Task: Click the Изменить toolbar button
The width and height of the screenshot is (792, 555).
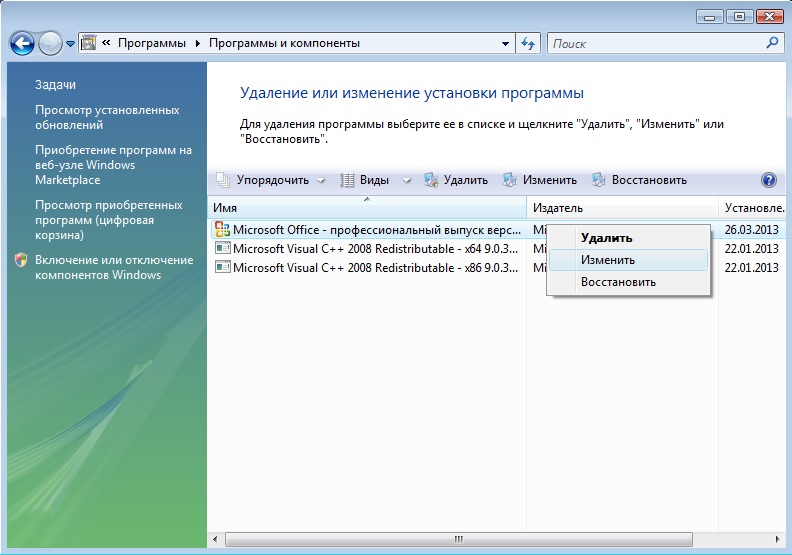Action: [540, 180]
